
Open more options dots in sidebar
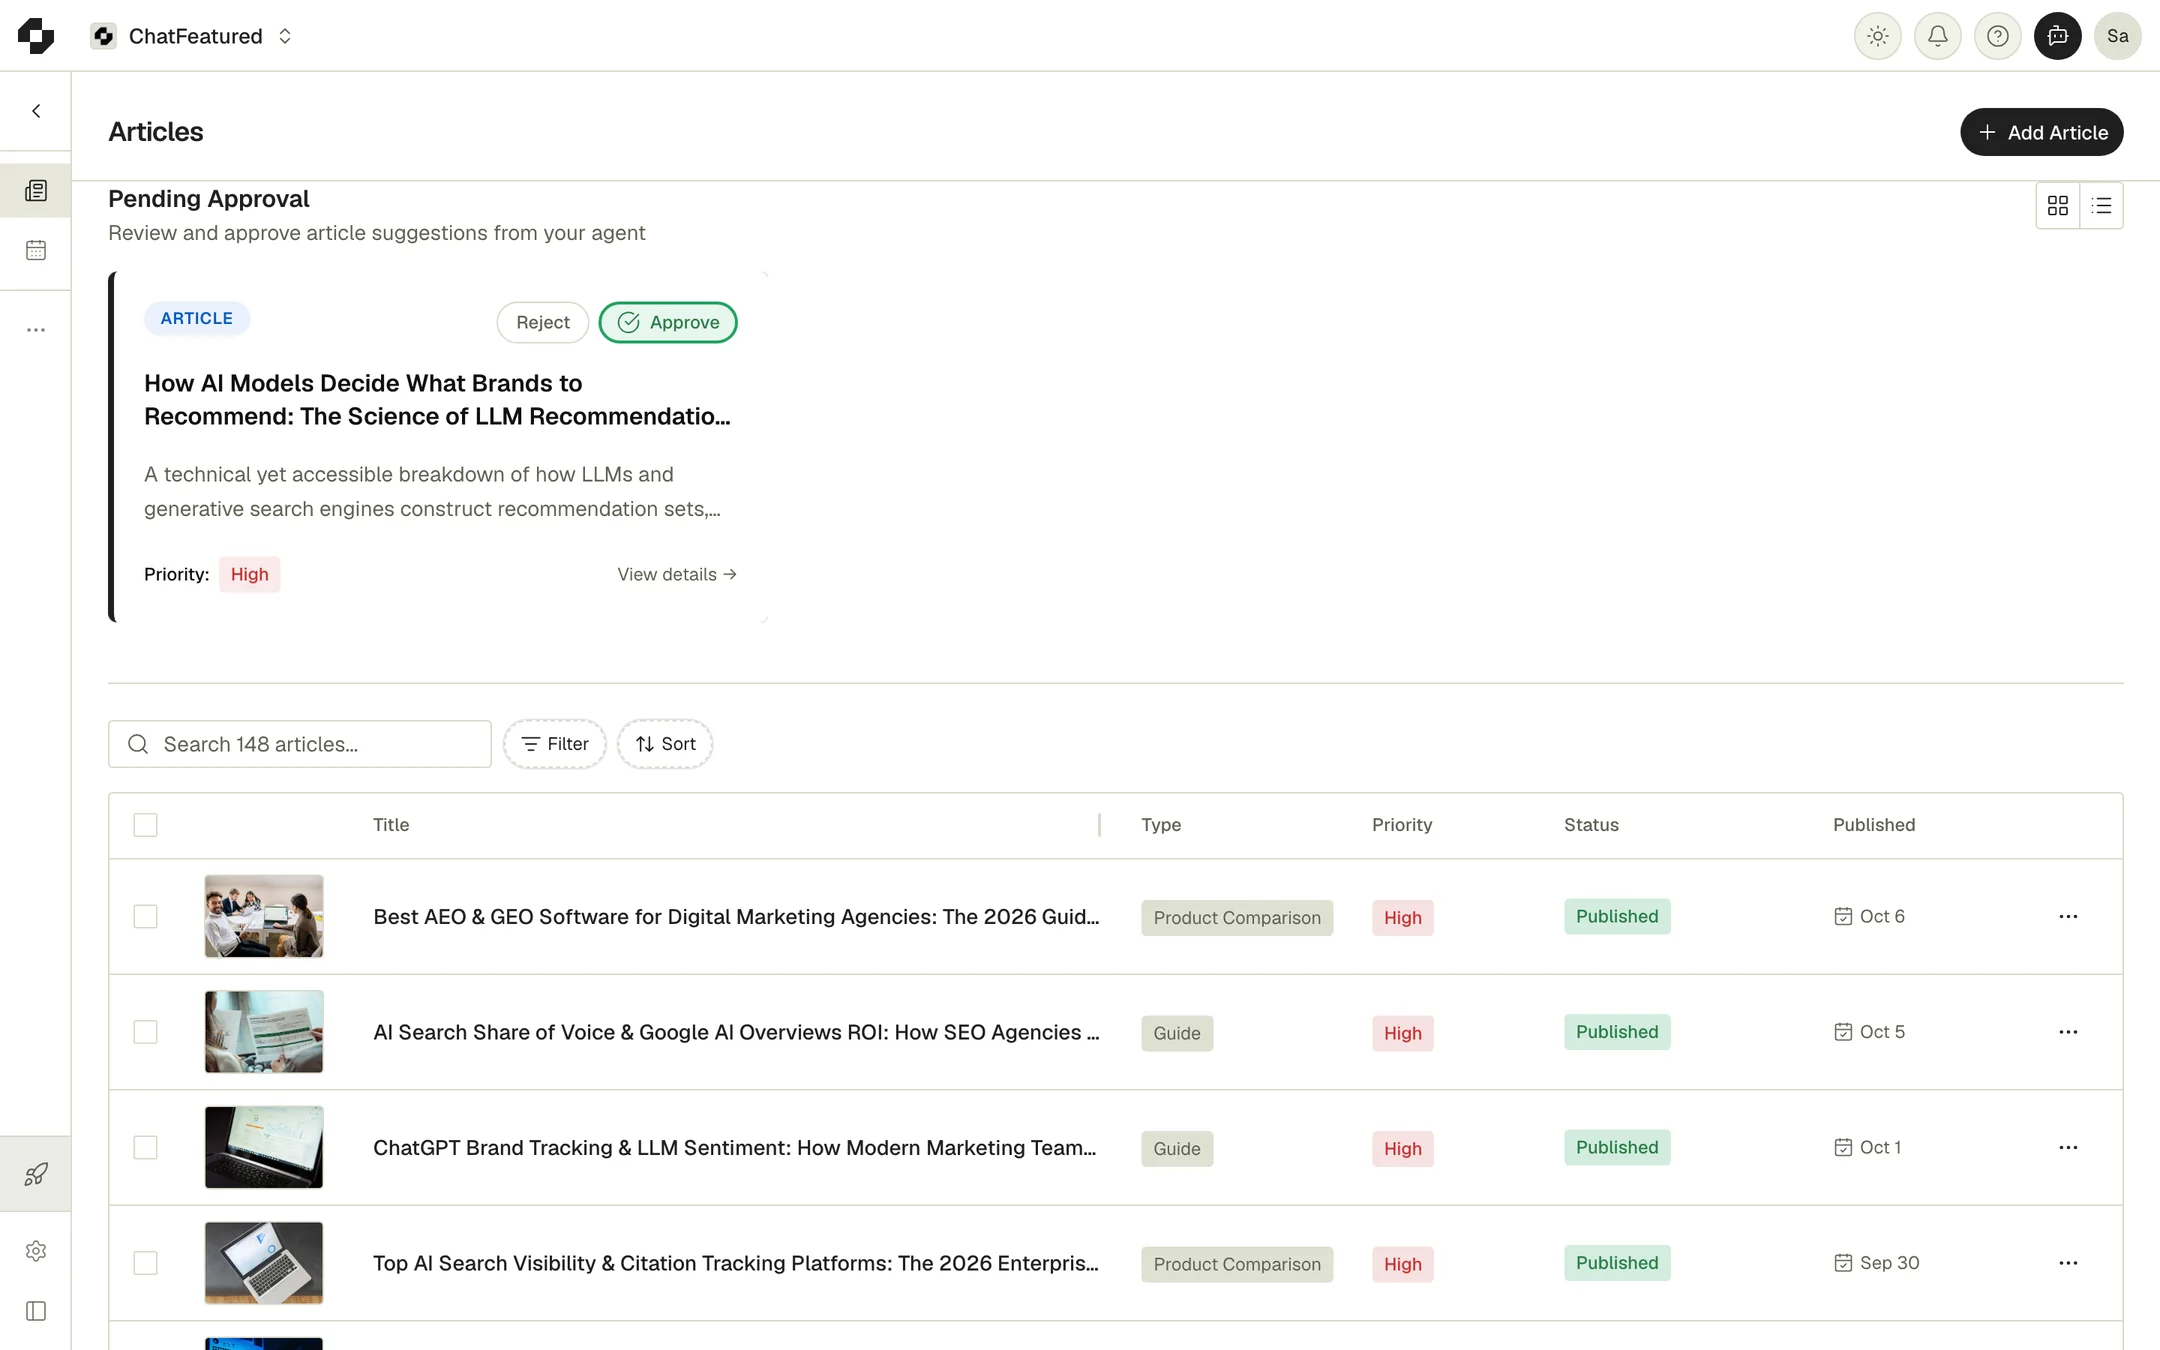[x=36, y=329]
